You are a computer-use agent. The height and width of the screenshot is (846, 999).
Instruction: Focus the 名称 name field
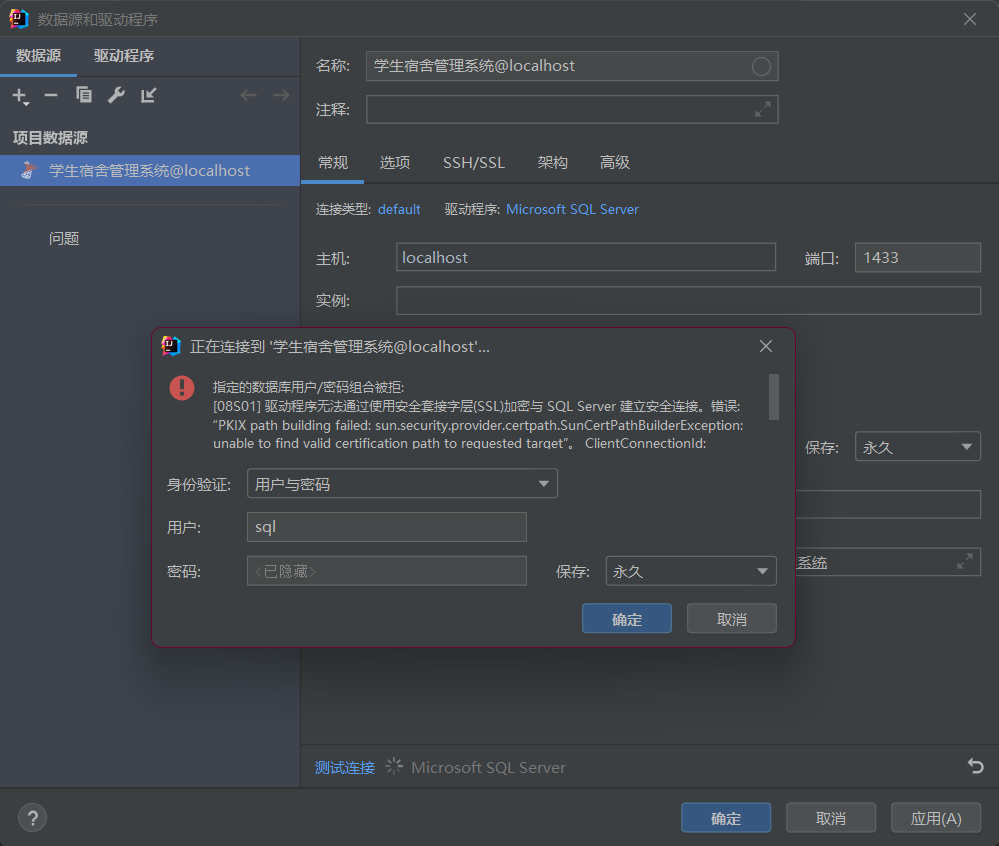tap(572, 66)
